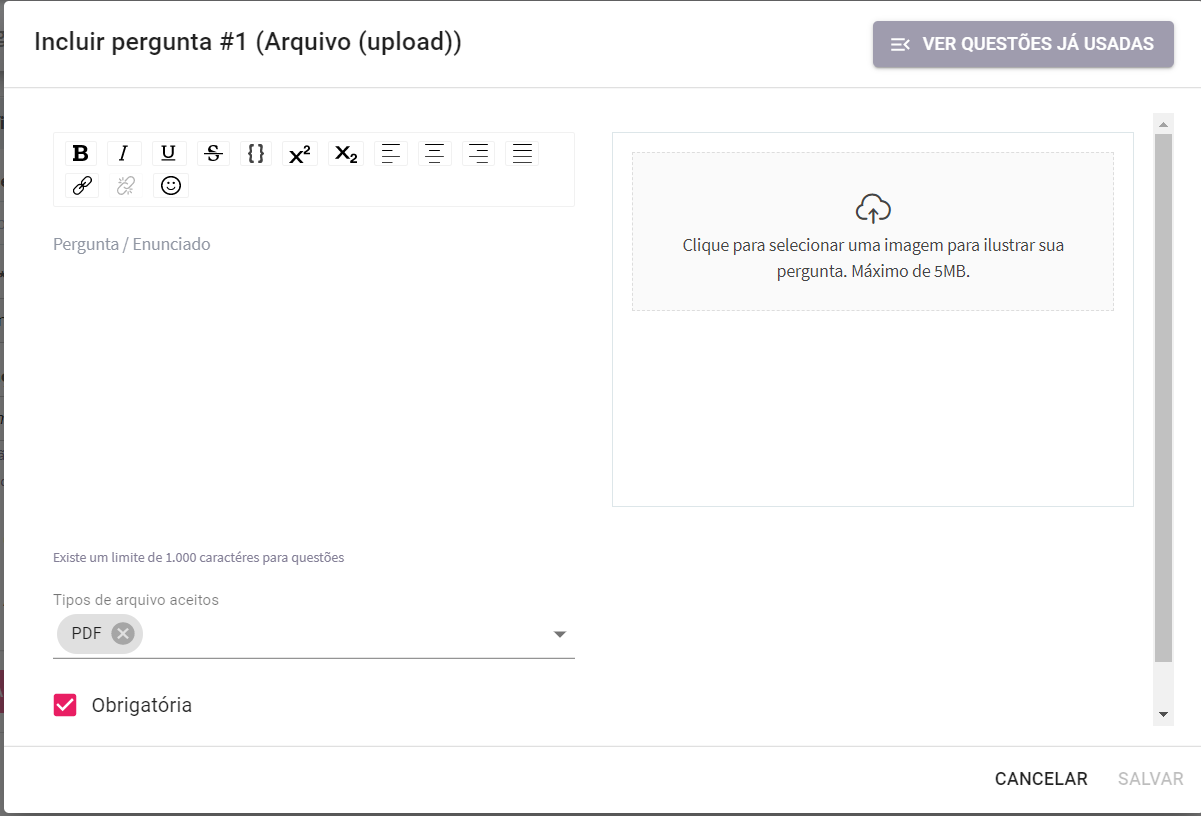The image size is (1201, 816).
Task: Toggle underline formatting
Action: pyautogui.click(x=169, y=153)
